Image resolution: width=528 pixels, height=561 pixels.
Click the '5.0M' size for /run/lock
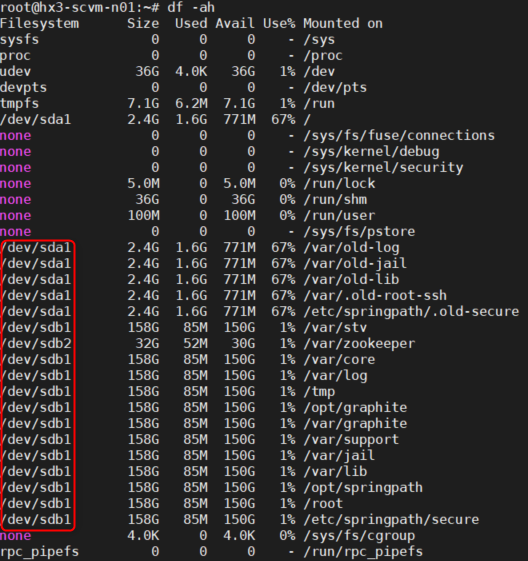143,184
